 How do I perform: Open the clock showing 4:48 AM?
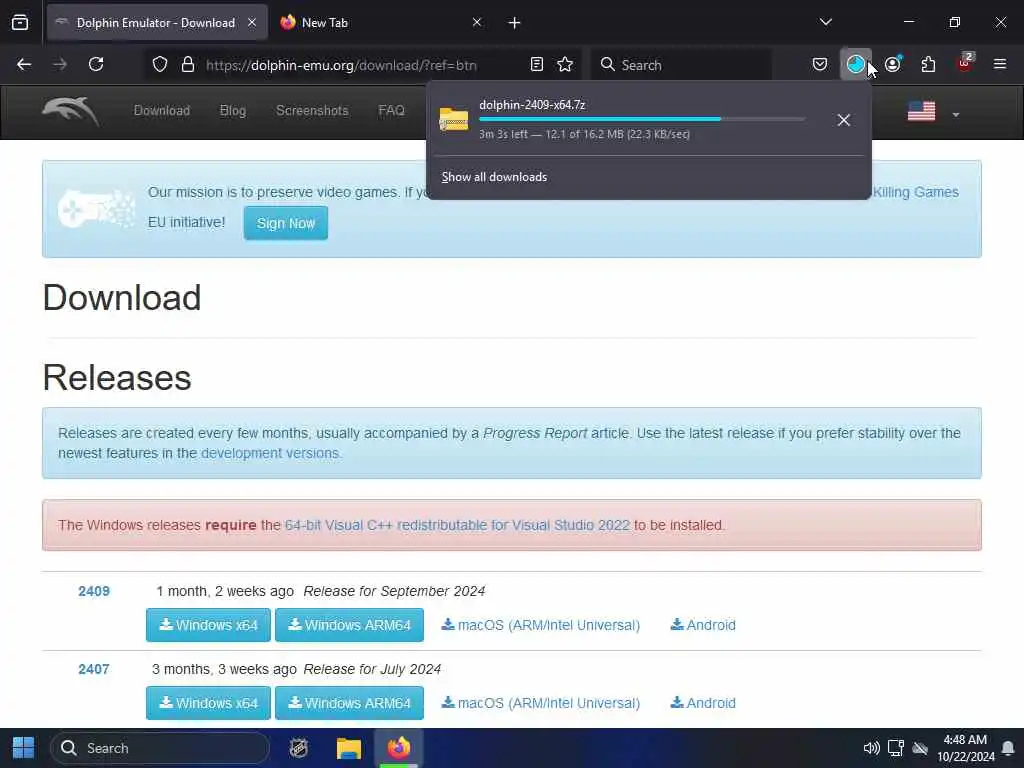pos(965,748)
